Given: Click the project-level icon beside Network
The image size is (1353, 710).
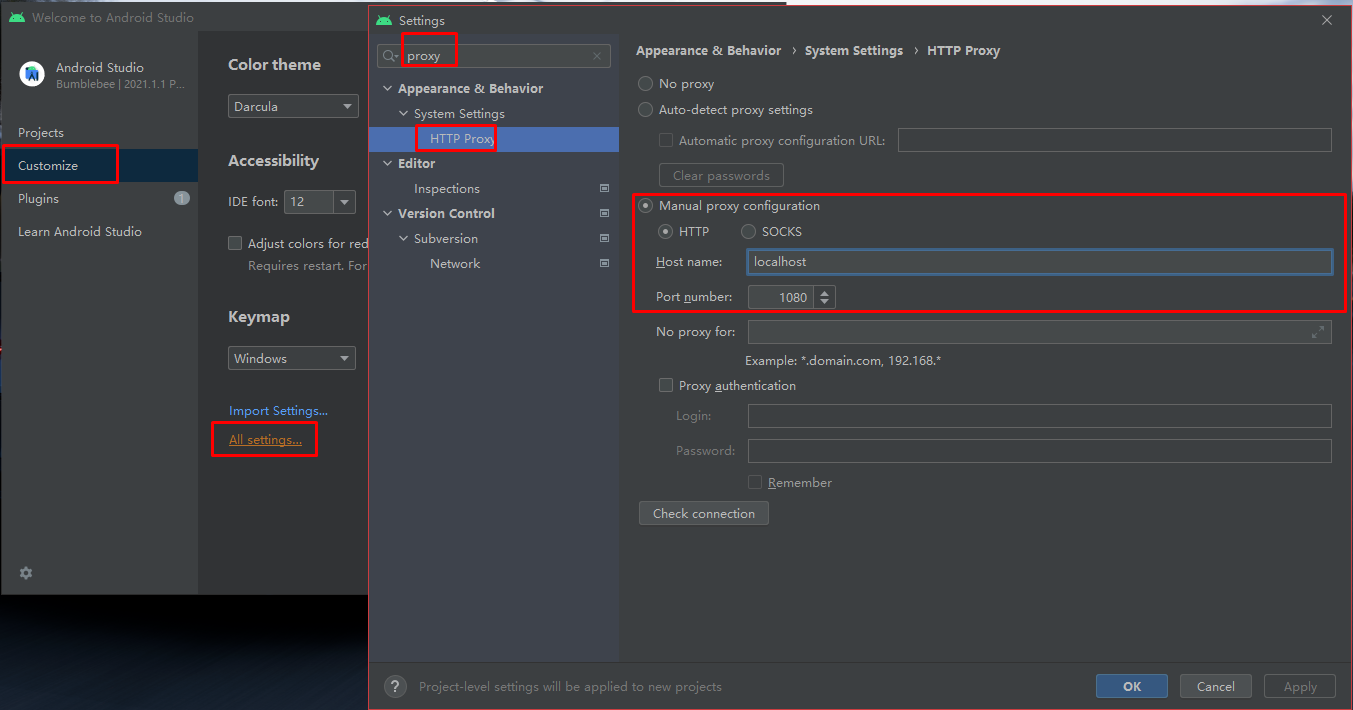Looking at the screenshot, I should tap(604, 263).
